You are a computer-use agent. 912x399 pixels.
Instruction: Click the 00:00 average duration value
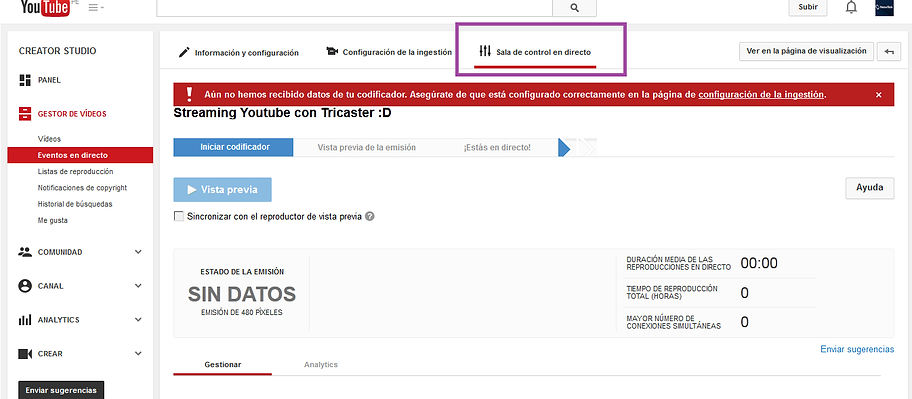(x=759, y=263)
